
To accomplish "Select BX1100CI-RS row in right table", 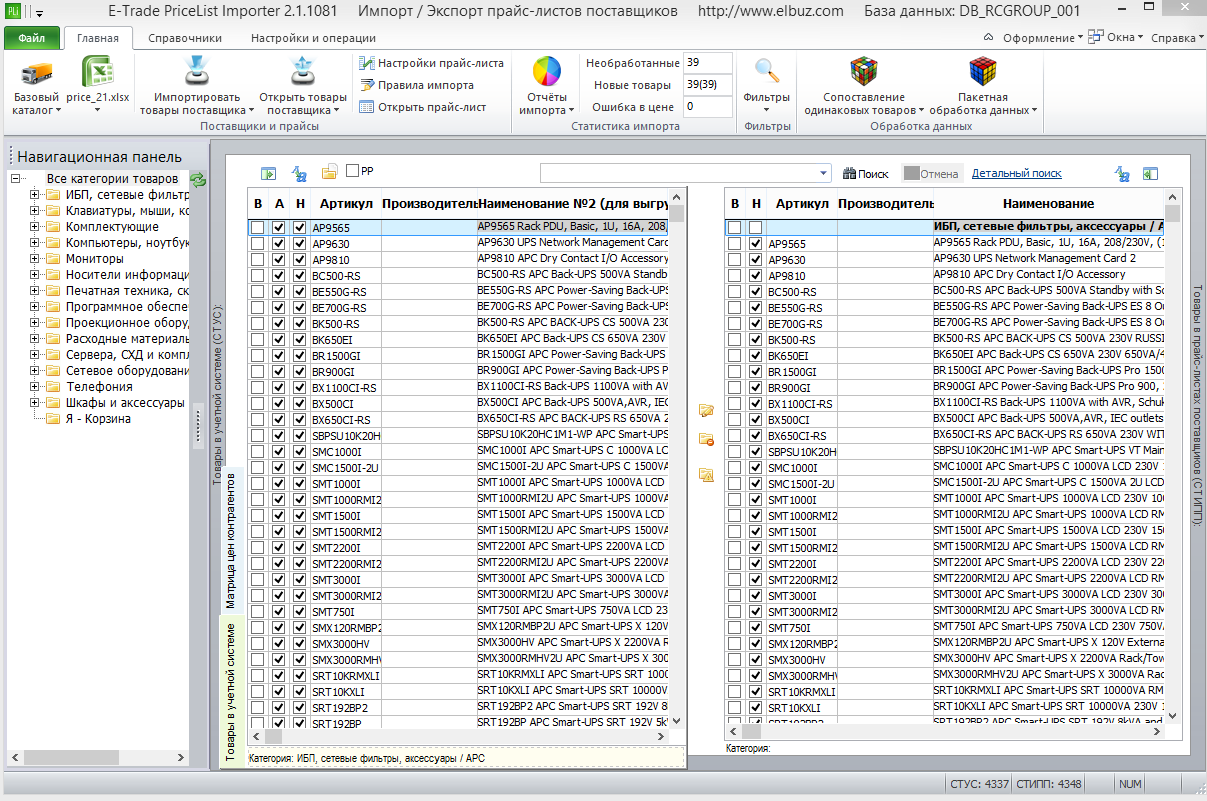I will coord(946,404).
